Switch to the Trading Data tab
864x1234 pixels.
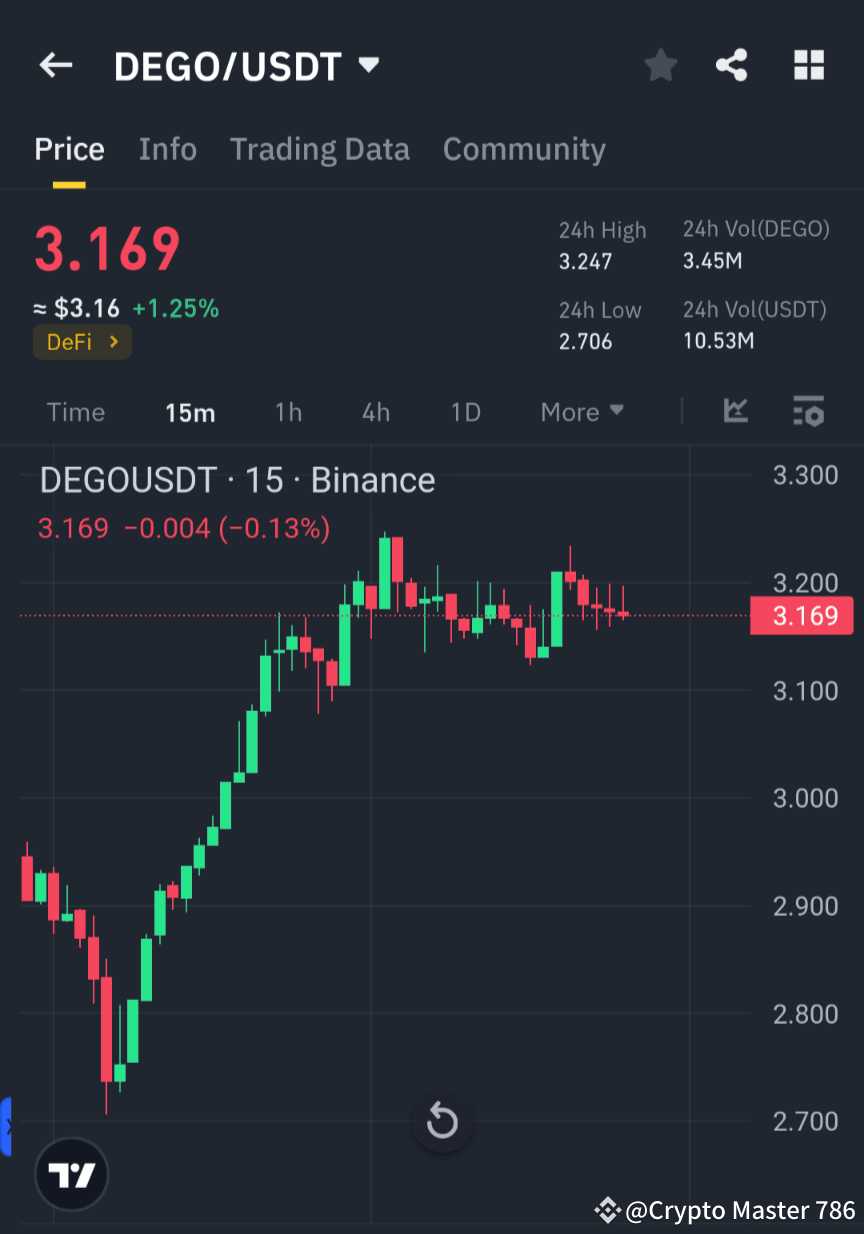click(x=320, y=148)
